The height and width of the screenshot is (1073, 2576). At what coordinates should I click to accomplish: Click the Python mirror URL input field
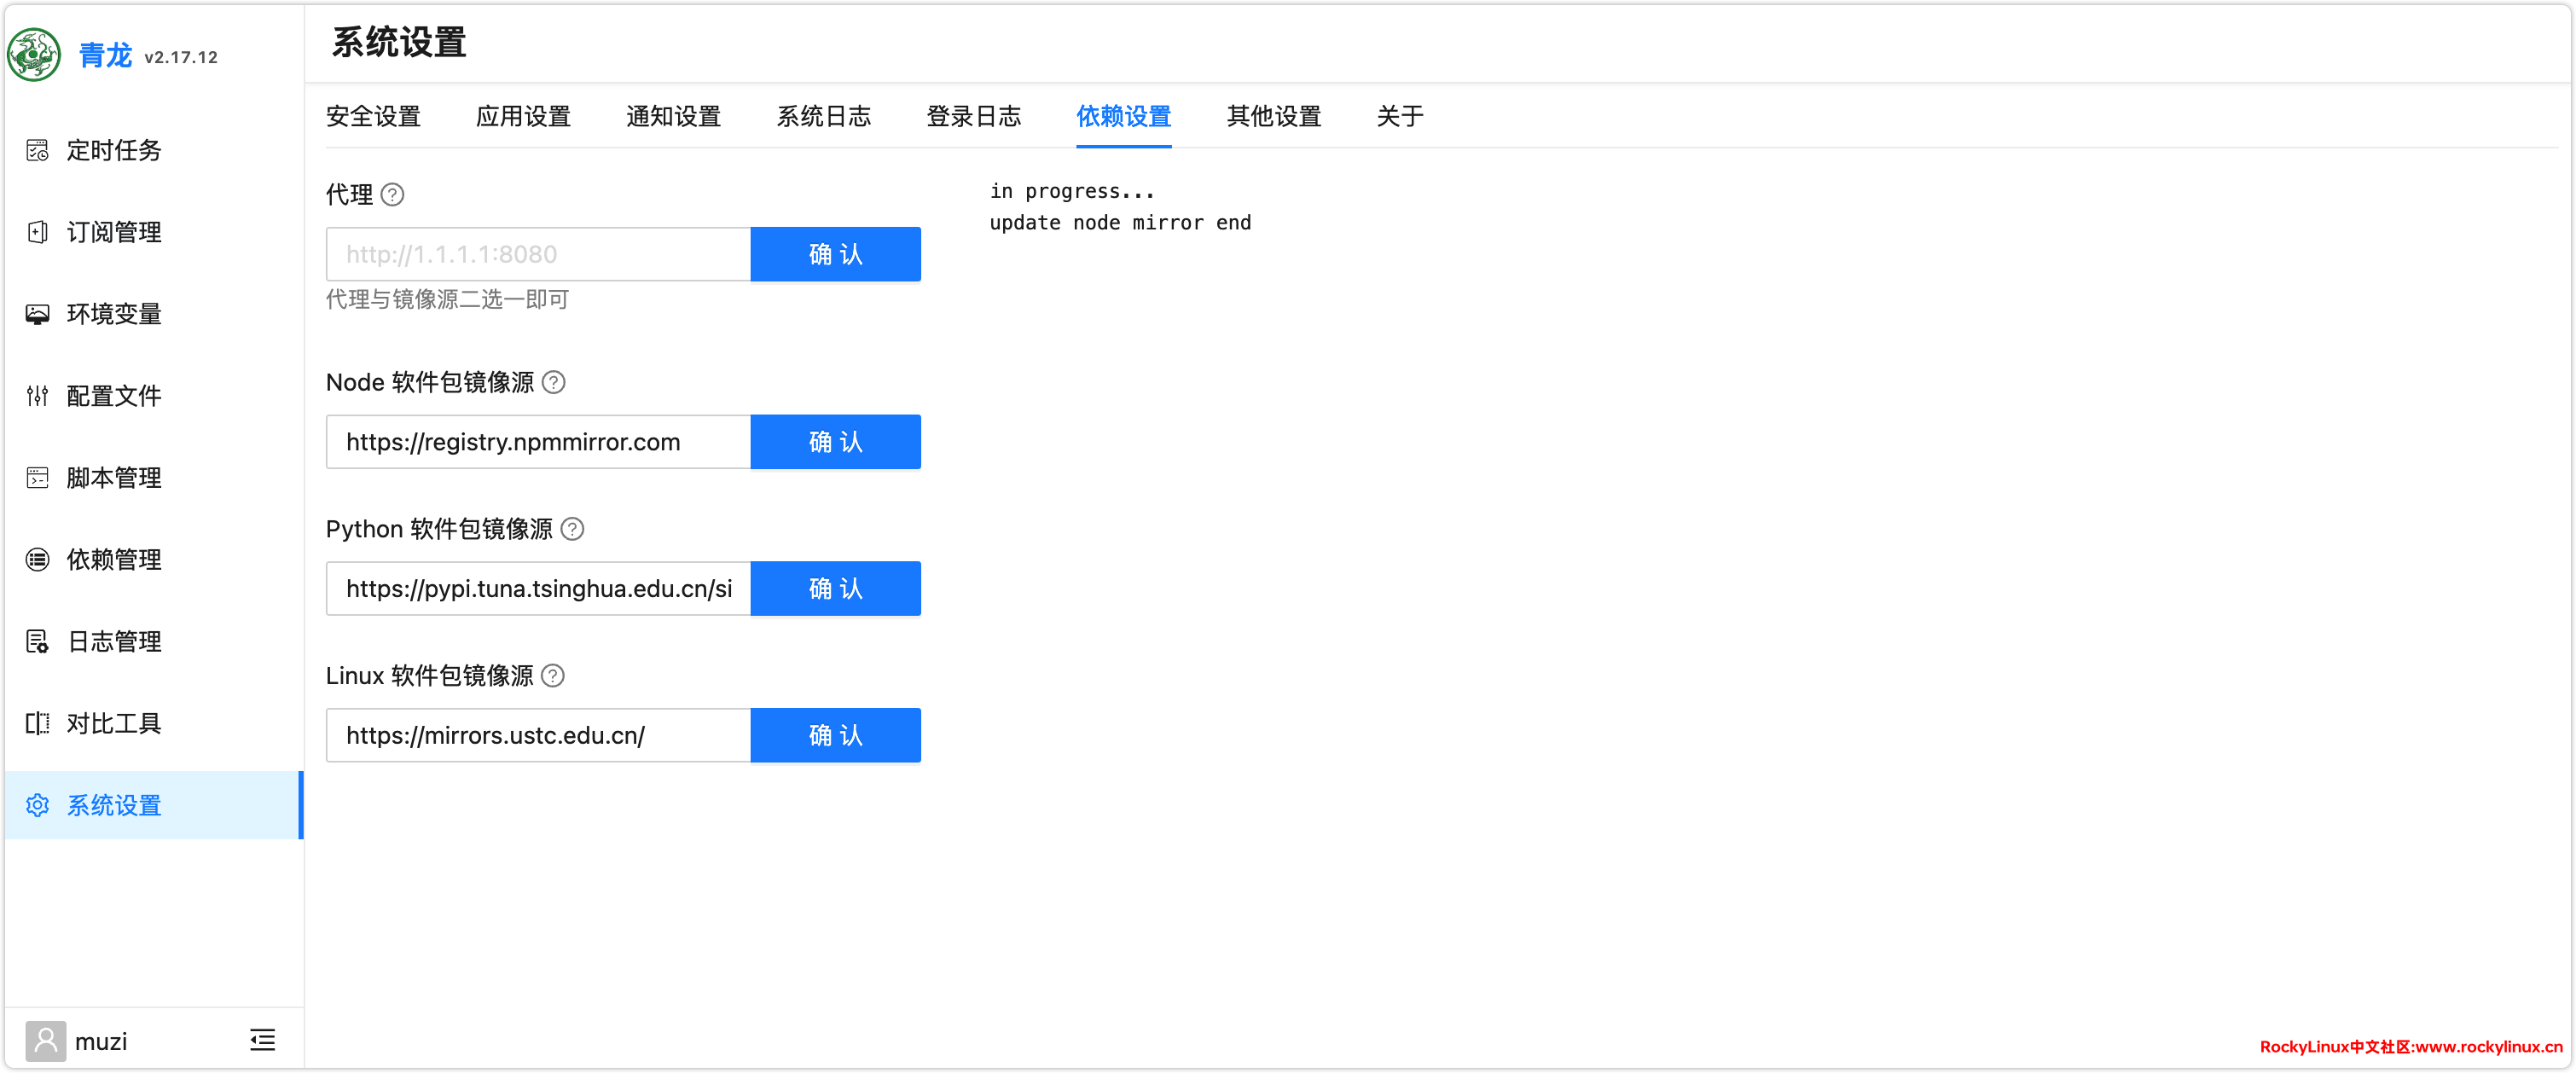pos(538,588)
